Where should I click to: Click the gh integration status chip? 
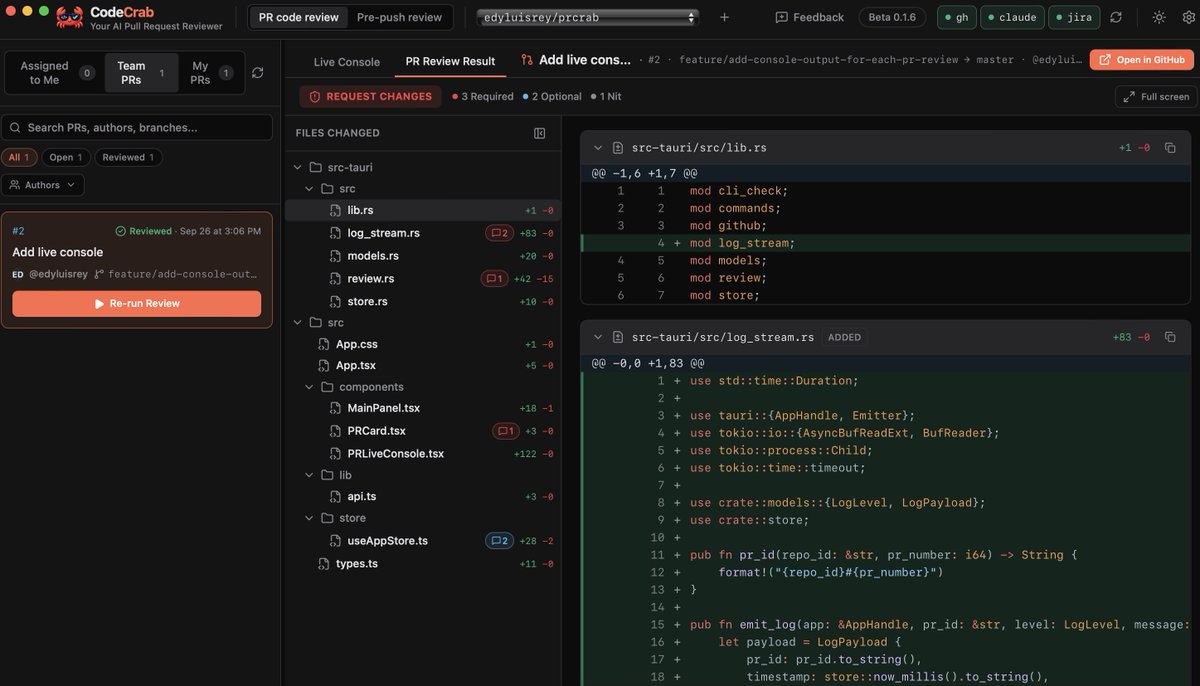tap(956, 17)
